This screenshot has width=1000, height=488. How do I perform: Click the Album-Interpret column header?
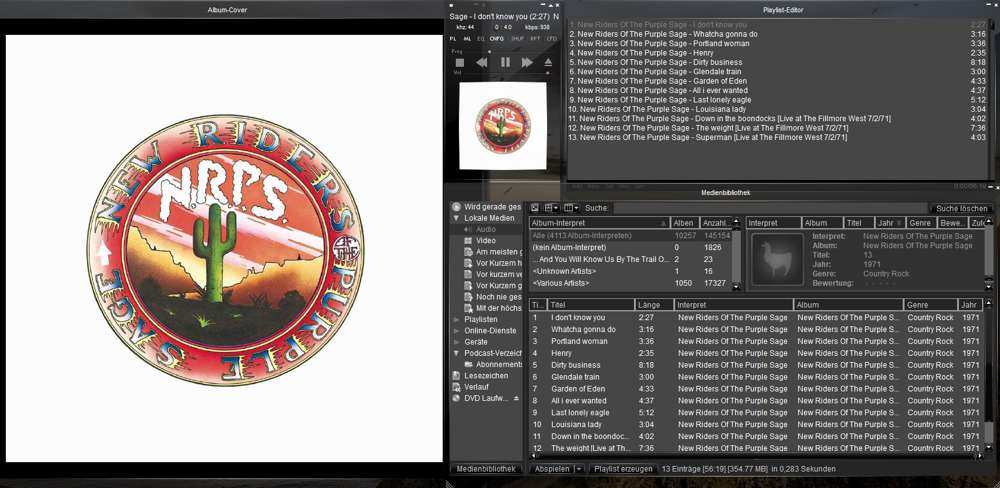coord(598,223)
